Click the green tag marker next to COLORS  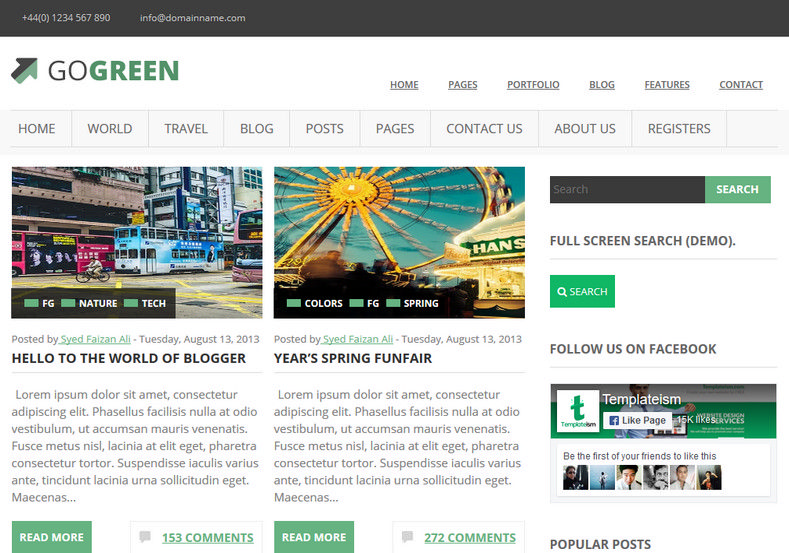coord(293,303)
